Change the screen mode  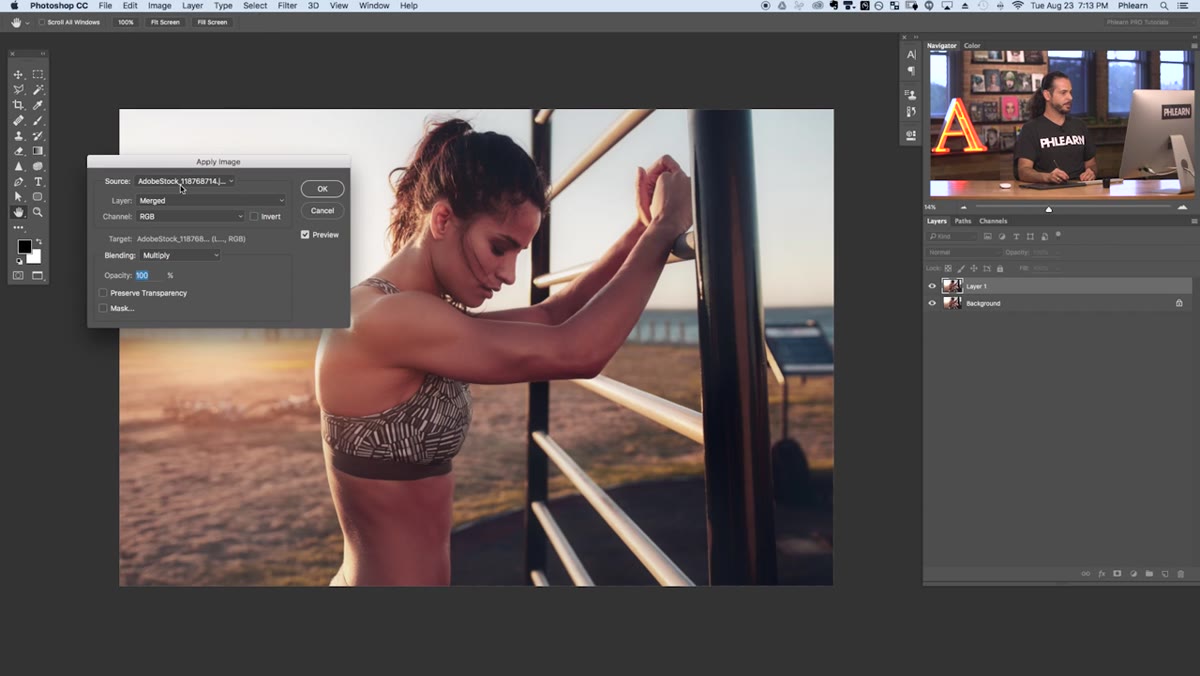pos(38,275)
